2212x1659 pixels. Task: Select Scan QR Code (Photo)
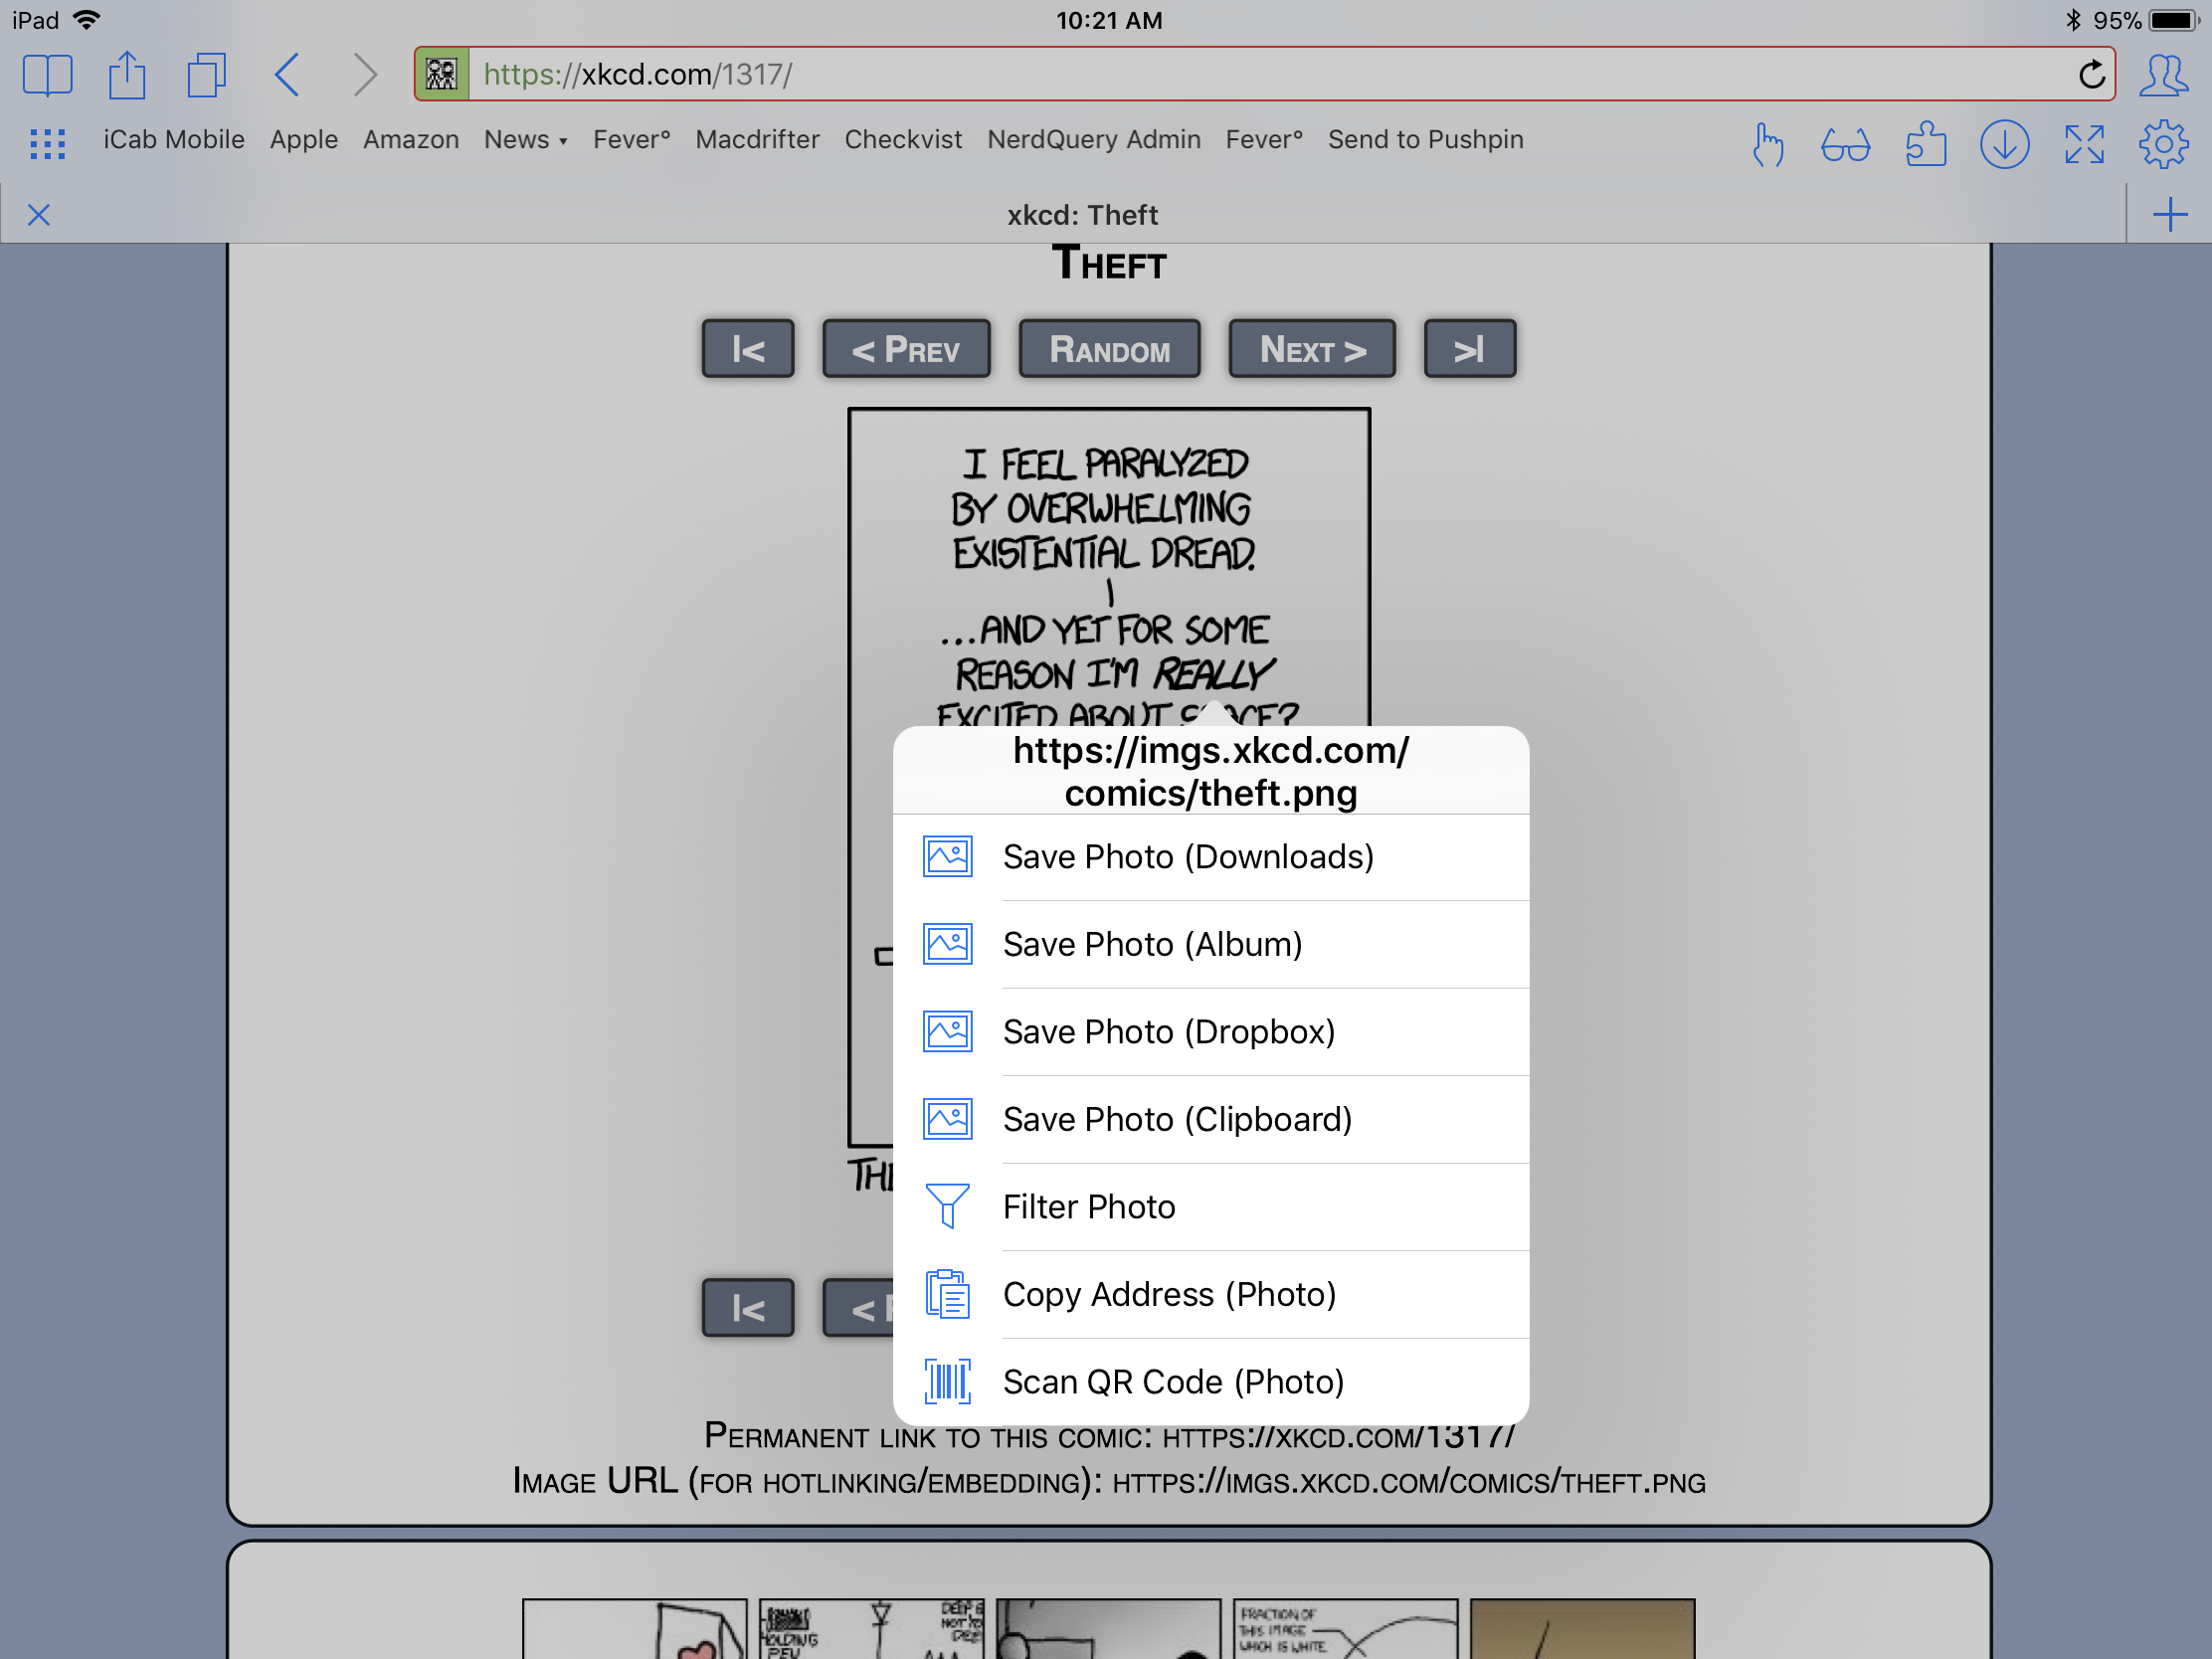click(1211, 1382)
